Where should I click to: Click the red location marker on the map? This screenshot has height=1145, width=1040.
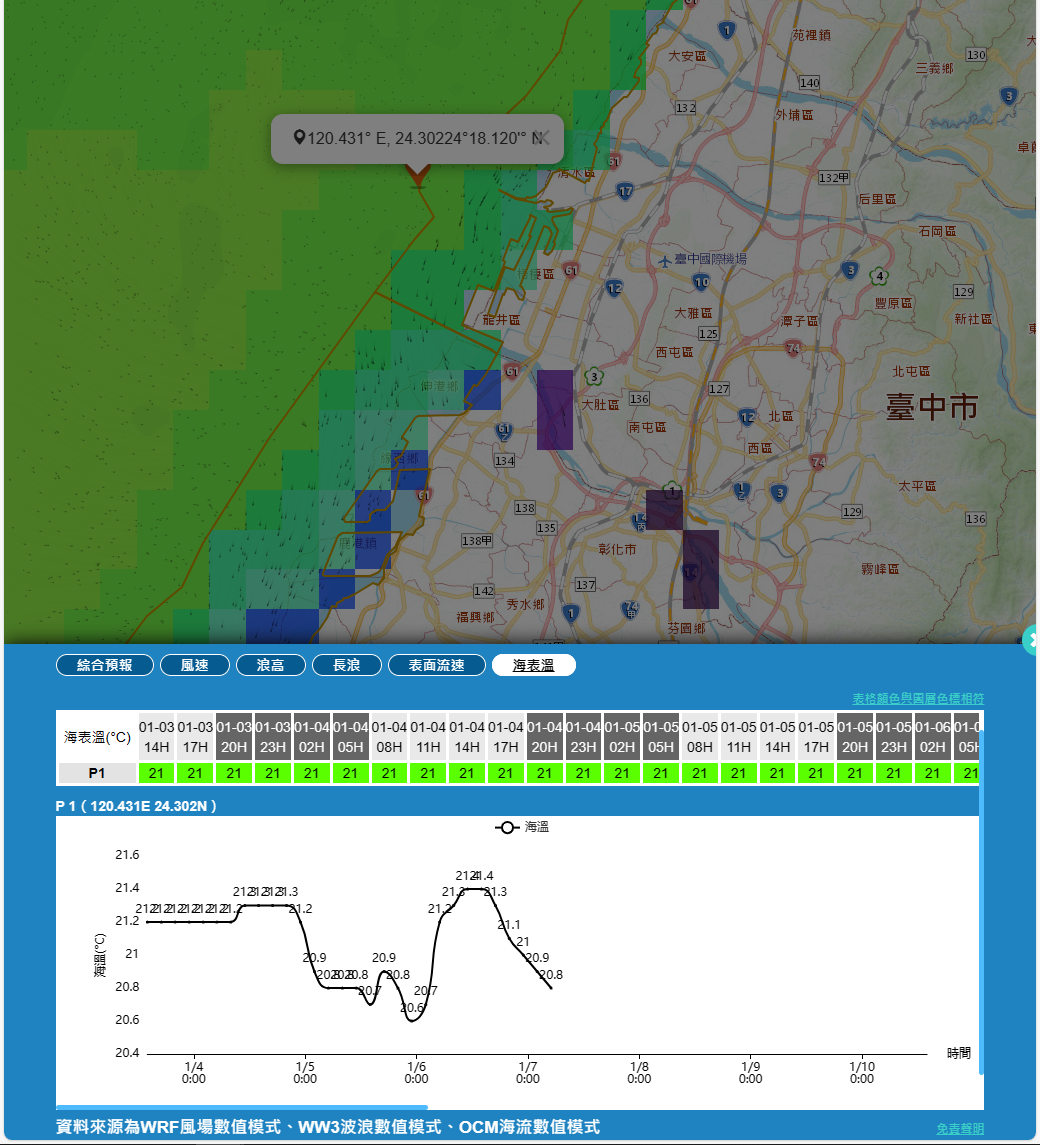click(417, 176)
